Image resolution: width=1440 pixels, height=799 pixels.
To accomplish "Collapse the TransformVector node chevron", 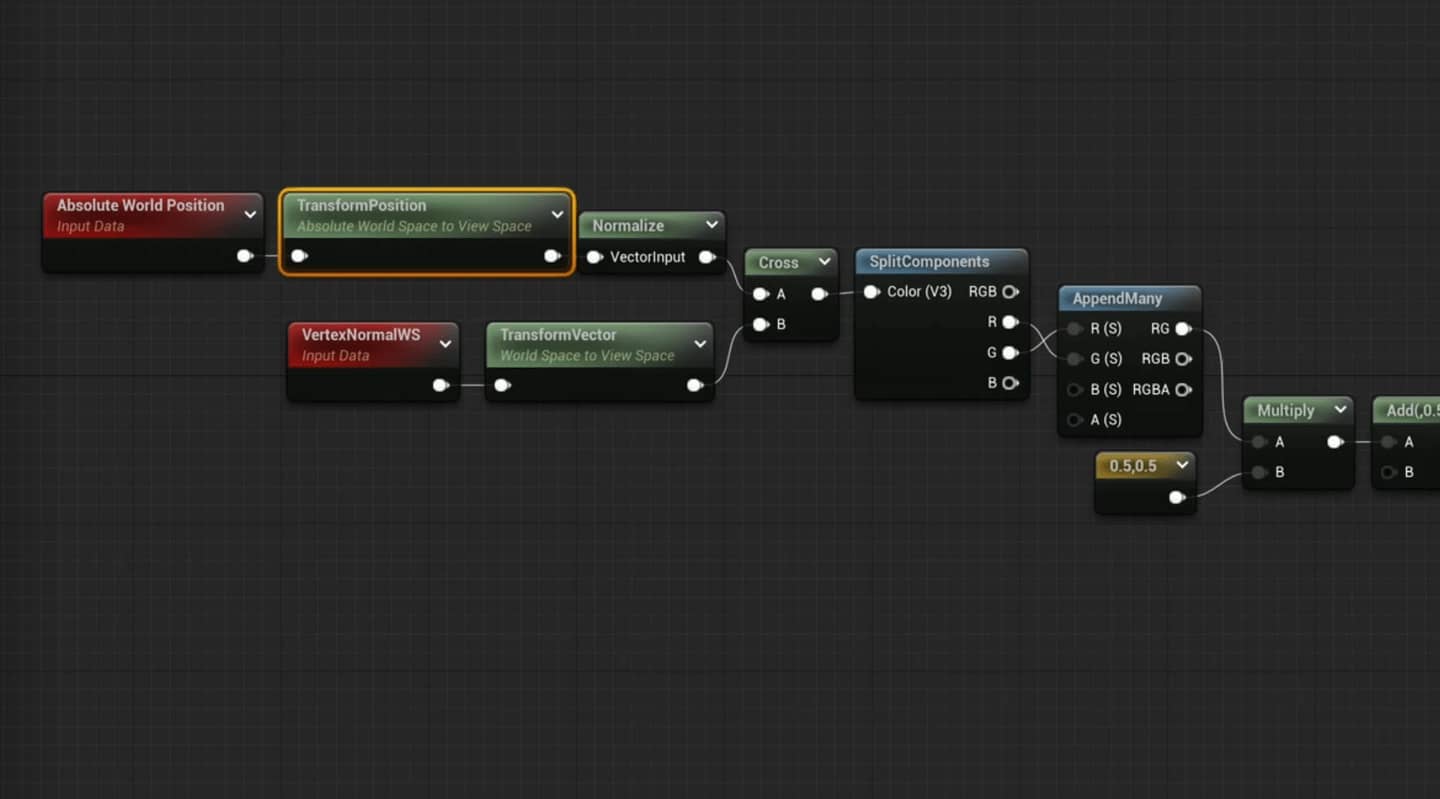I will (700, 344).
